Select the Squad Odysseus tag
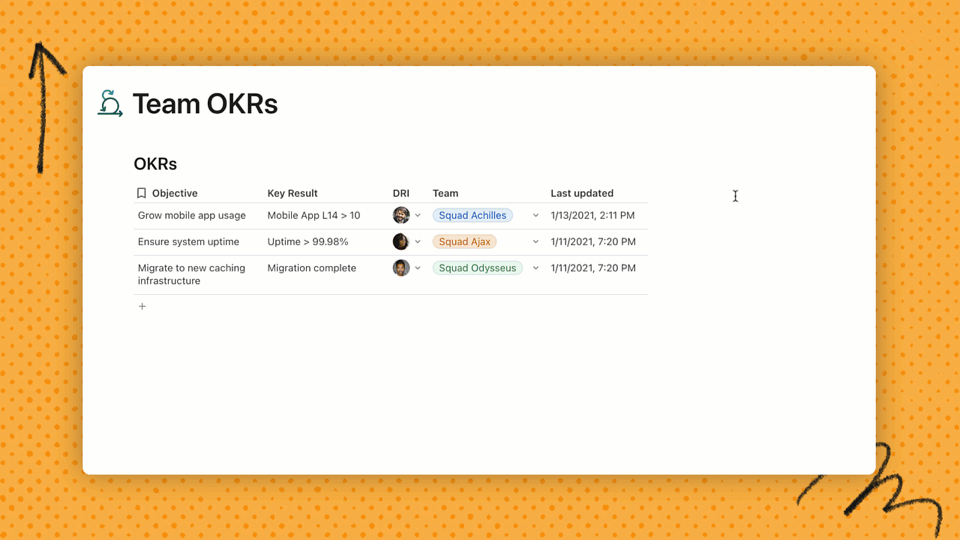This screenshot has width=960, height=540. (478, 268)
